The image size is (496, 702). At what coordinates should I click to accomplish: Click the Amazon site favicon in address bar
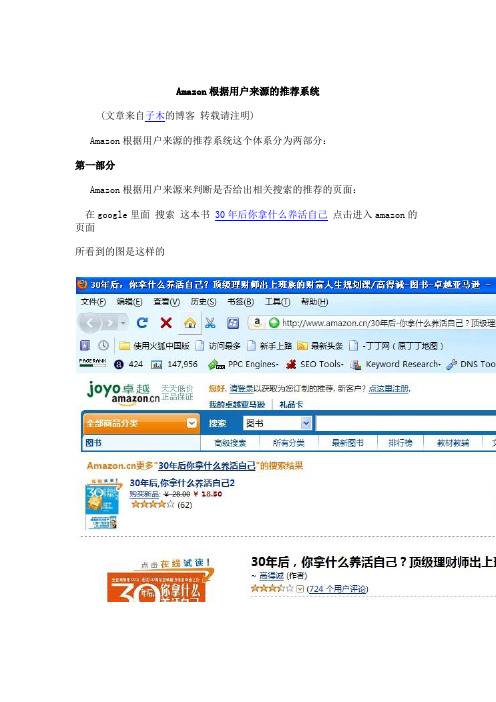[x=257, y=322]
